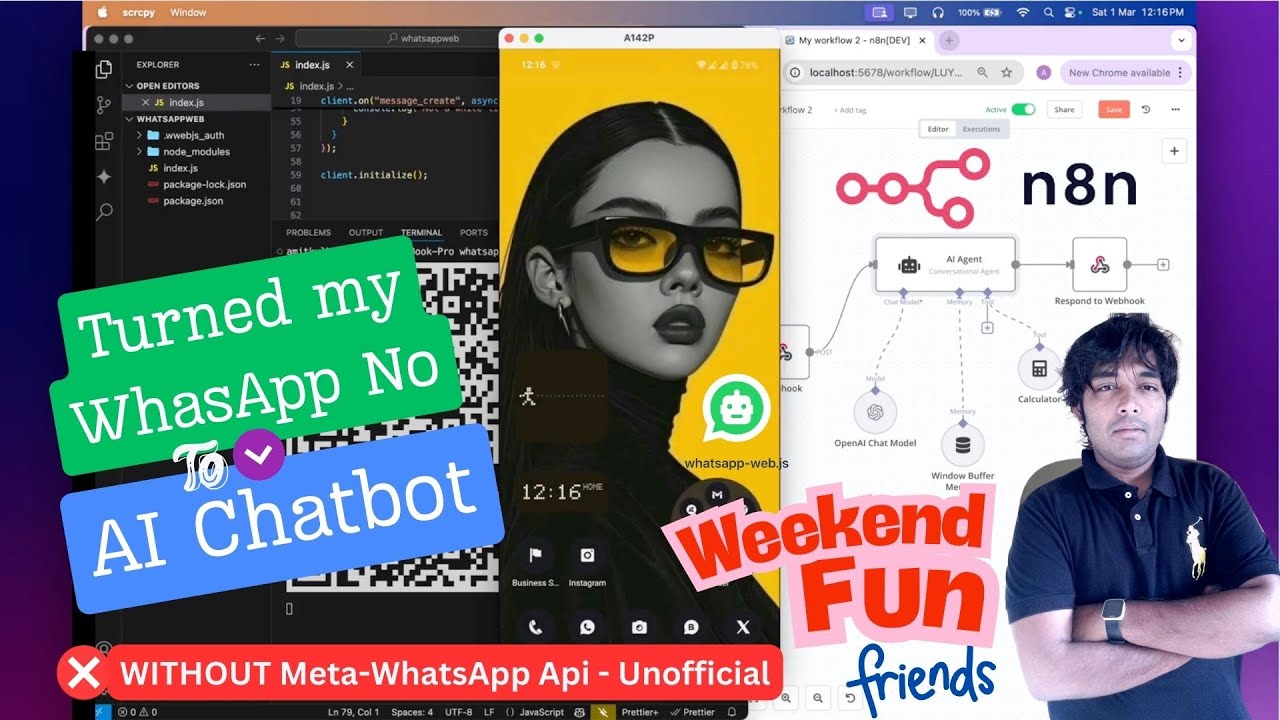This screenshot has height=720, width=1280.
Task: Open the Explorer view in VS Code activity bar
Action: coord(103,69)
